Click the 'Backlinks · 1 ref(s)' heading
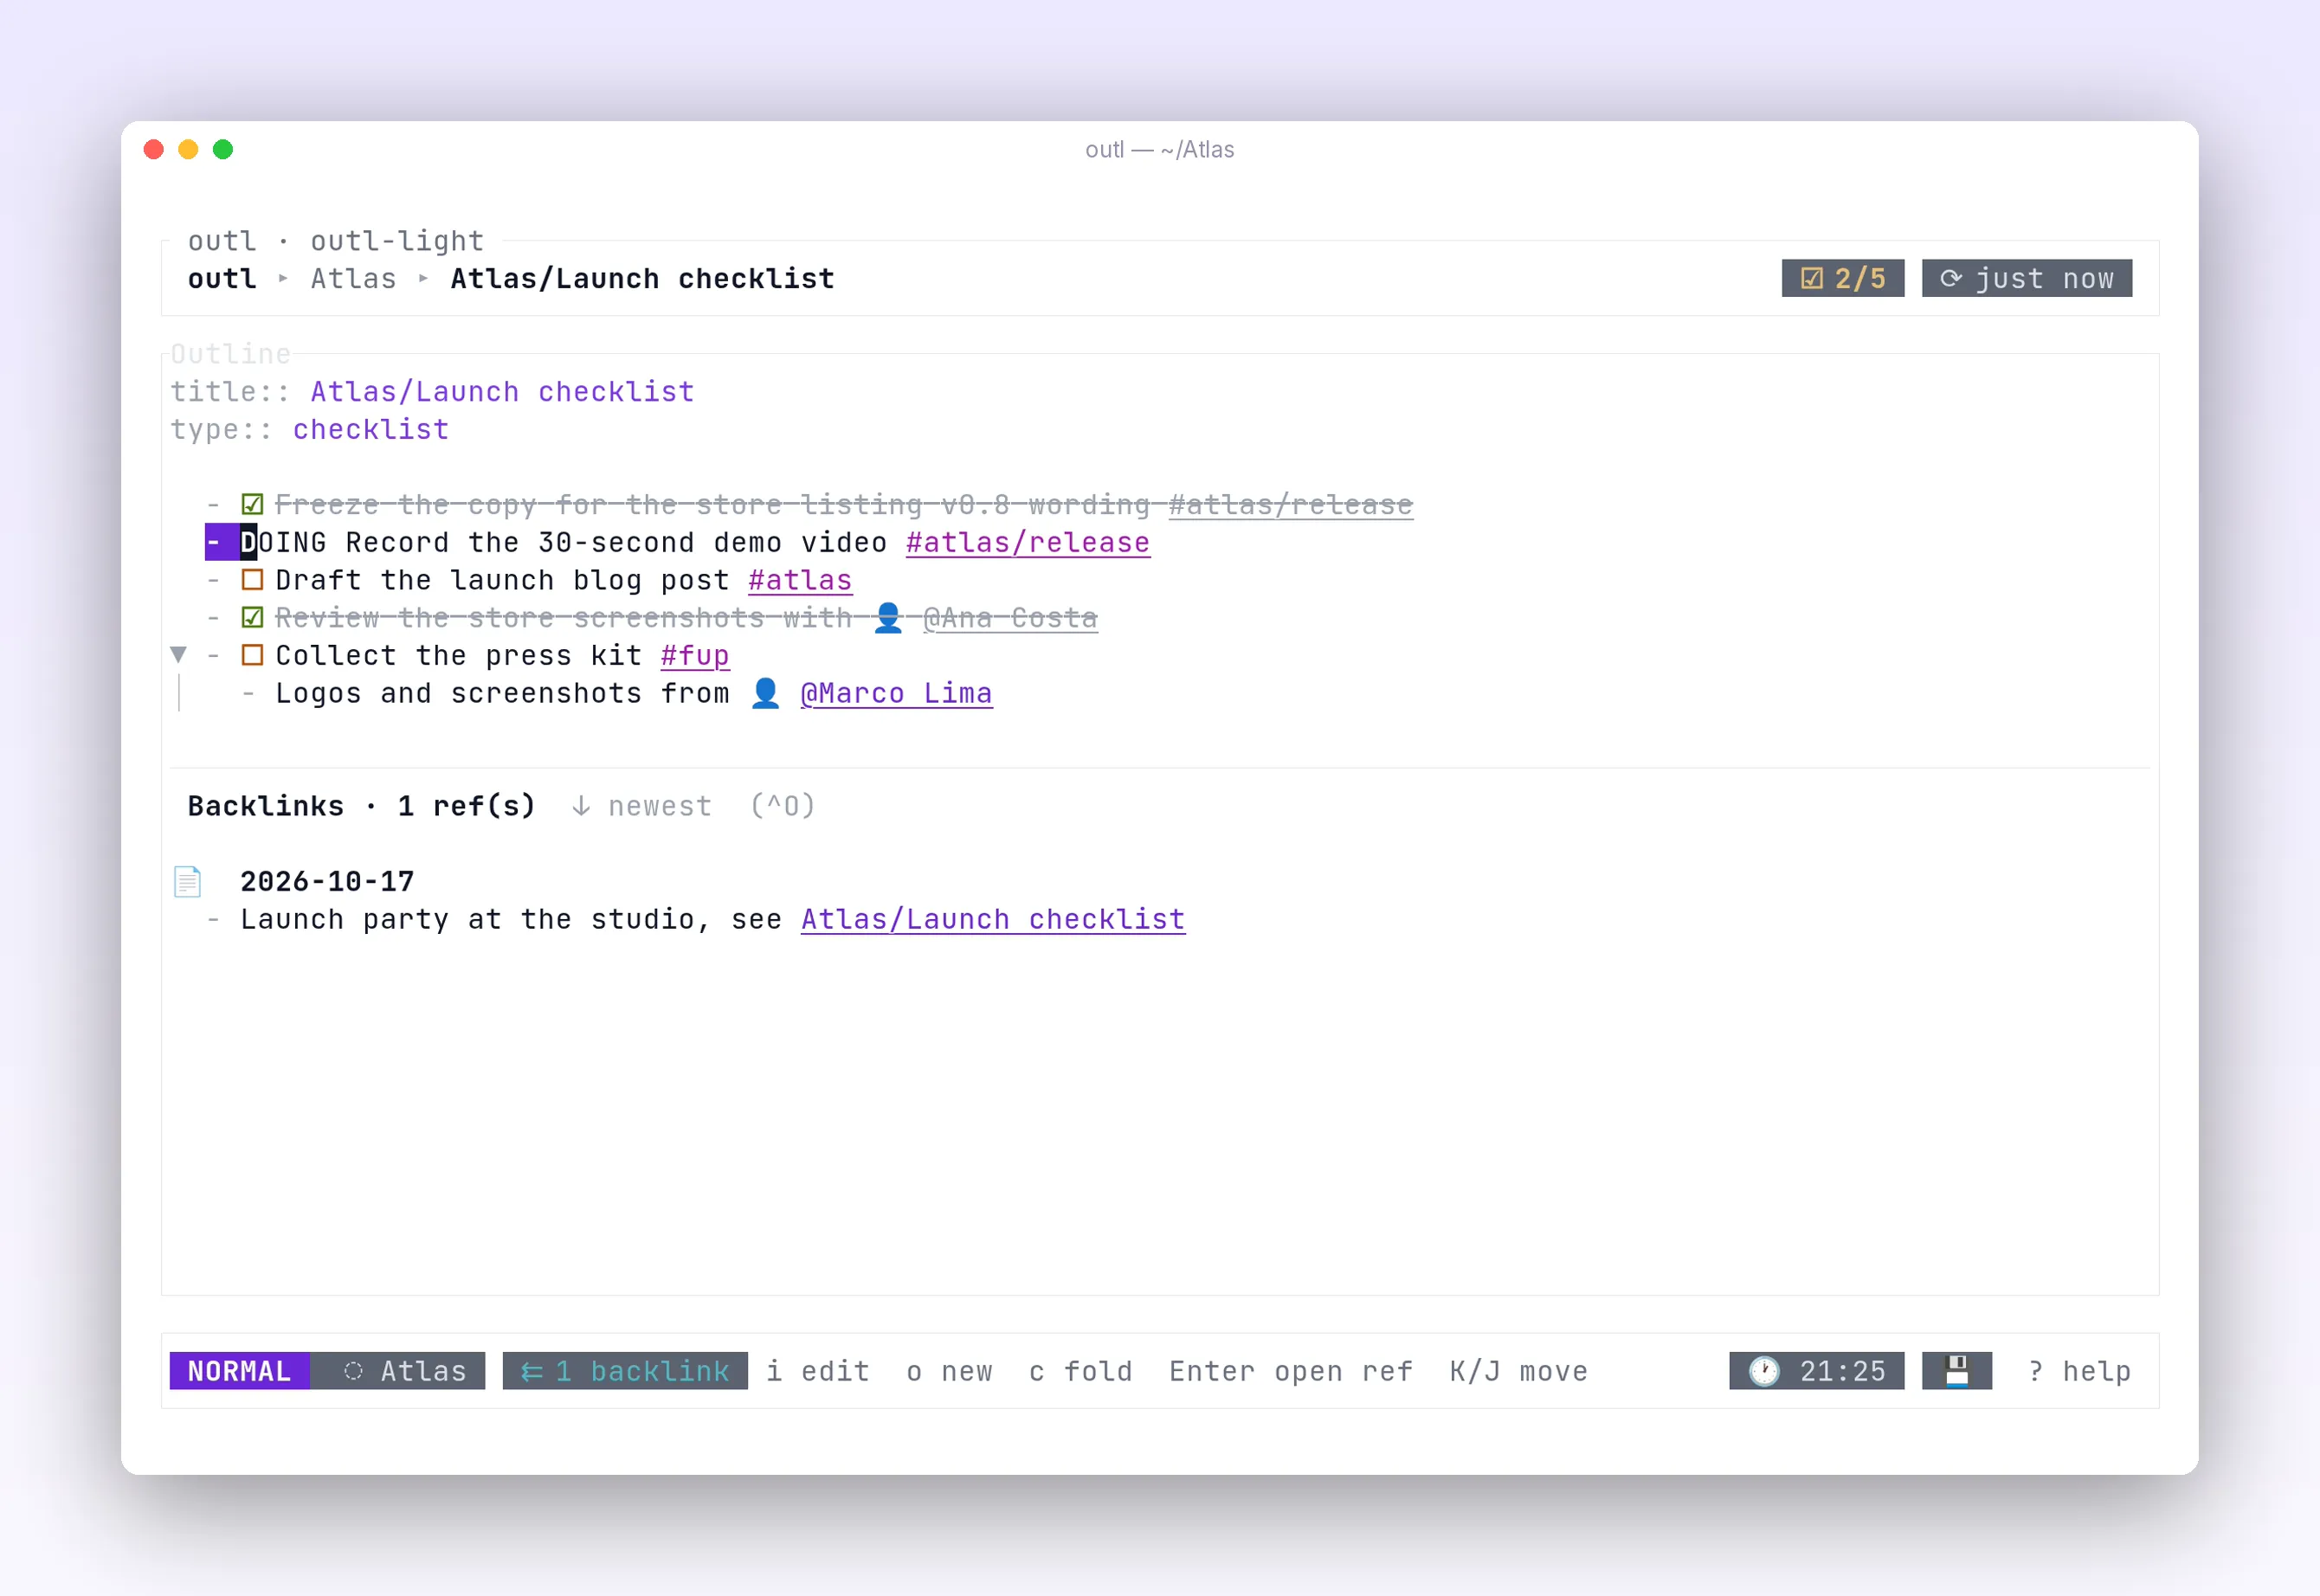This screenshot has height=1596, width=2320. tap(362, 806)
